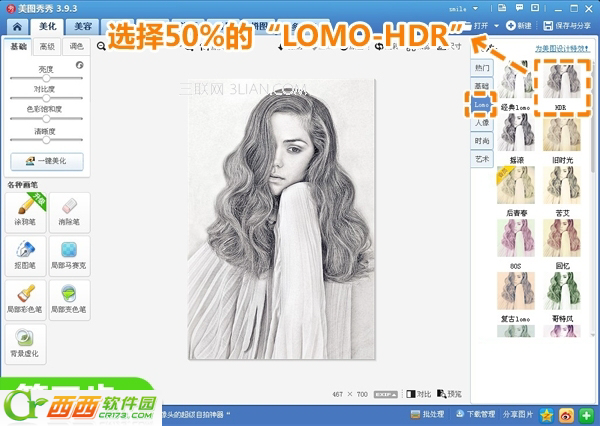Open the smile account dropdown arrow
The width and height of the screenshot is (600, 426).
tap(475, 8)
